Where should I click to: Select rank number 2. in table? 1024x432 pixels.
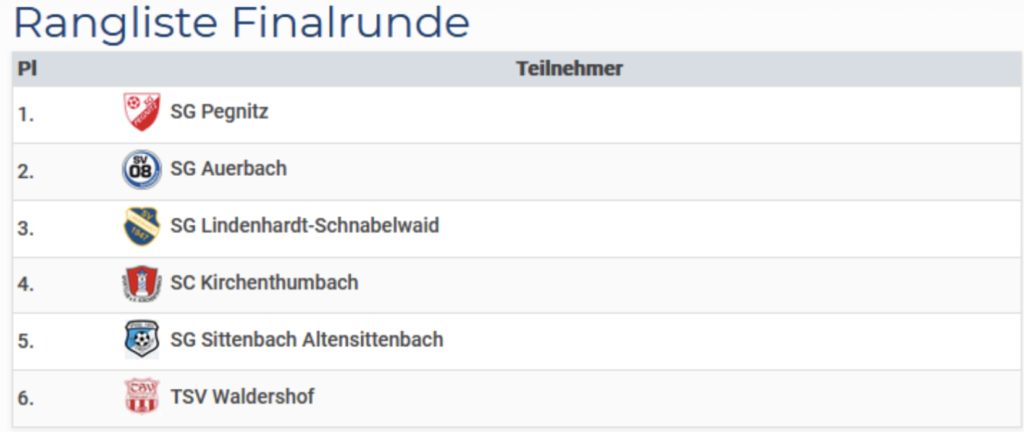tap(26, 170)
